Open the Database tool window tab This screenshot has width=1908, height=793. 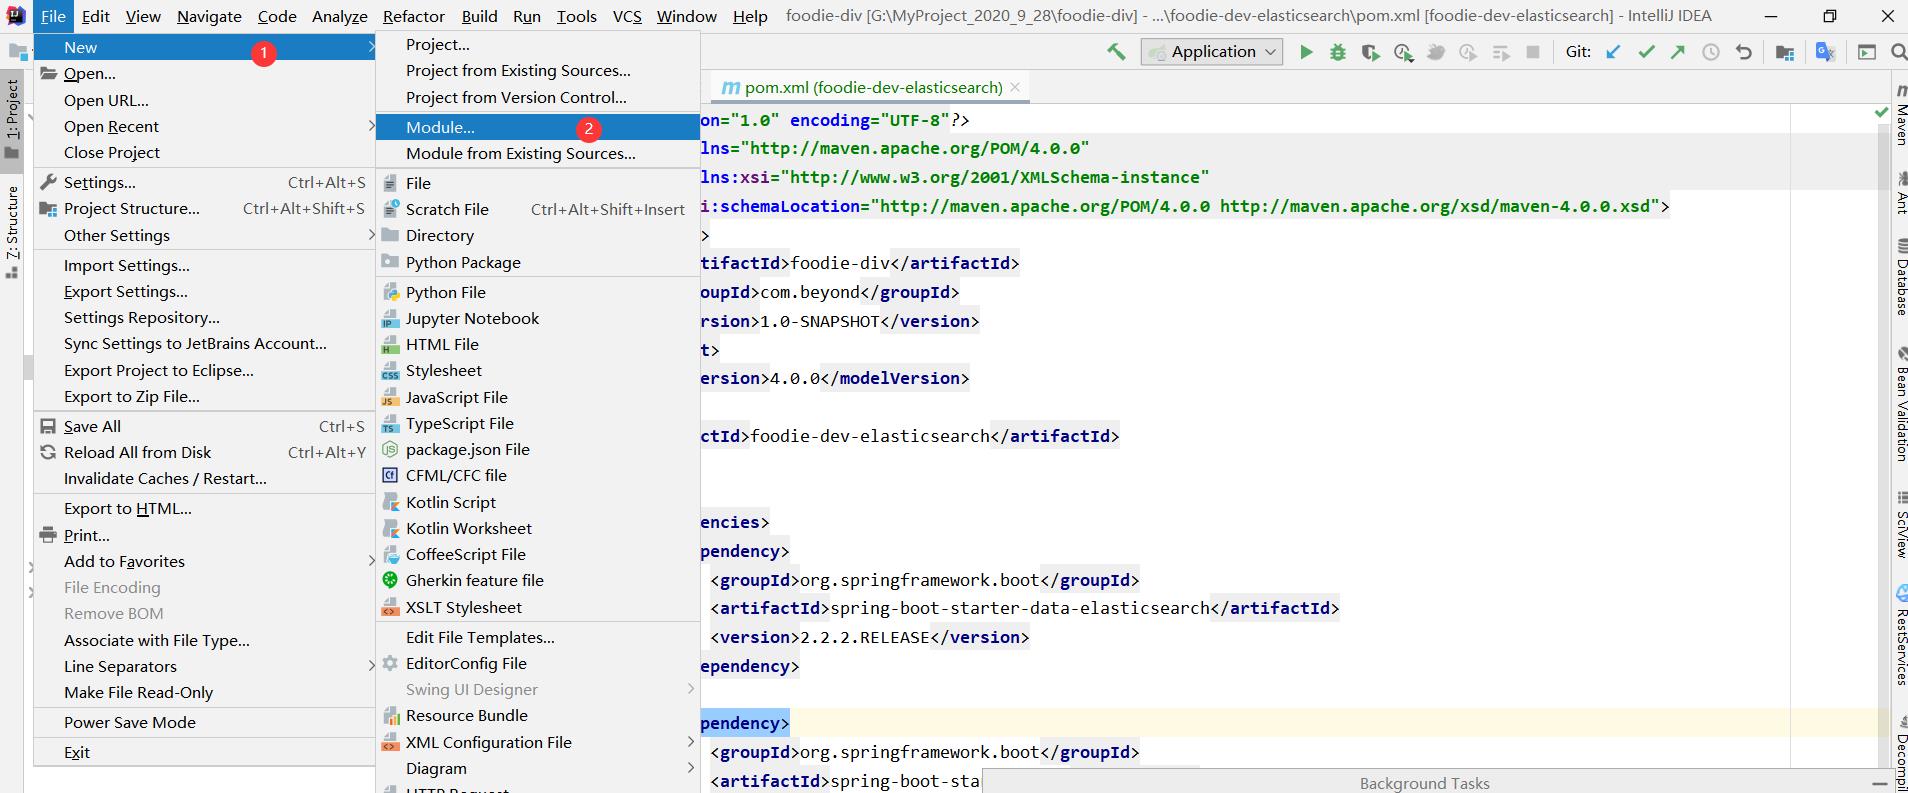(1900, 278)
